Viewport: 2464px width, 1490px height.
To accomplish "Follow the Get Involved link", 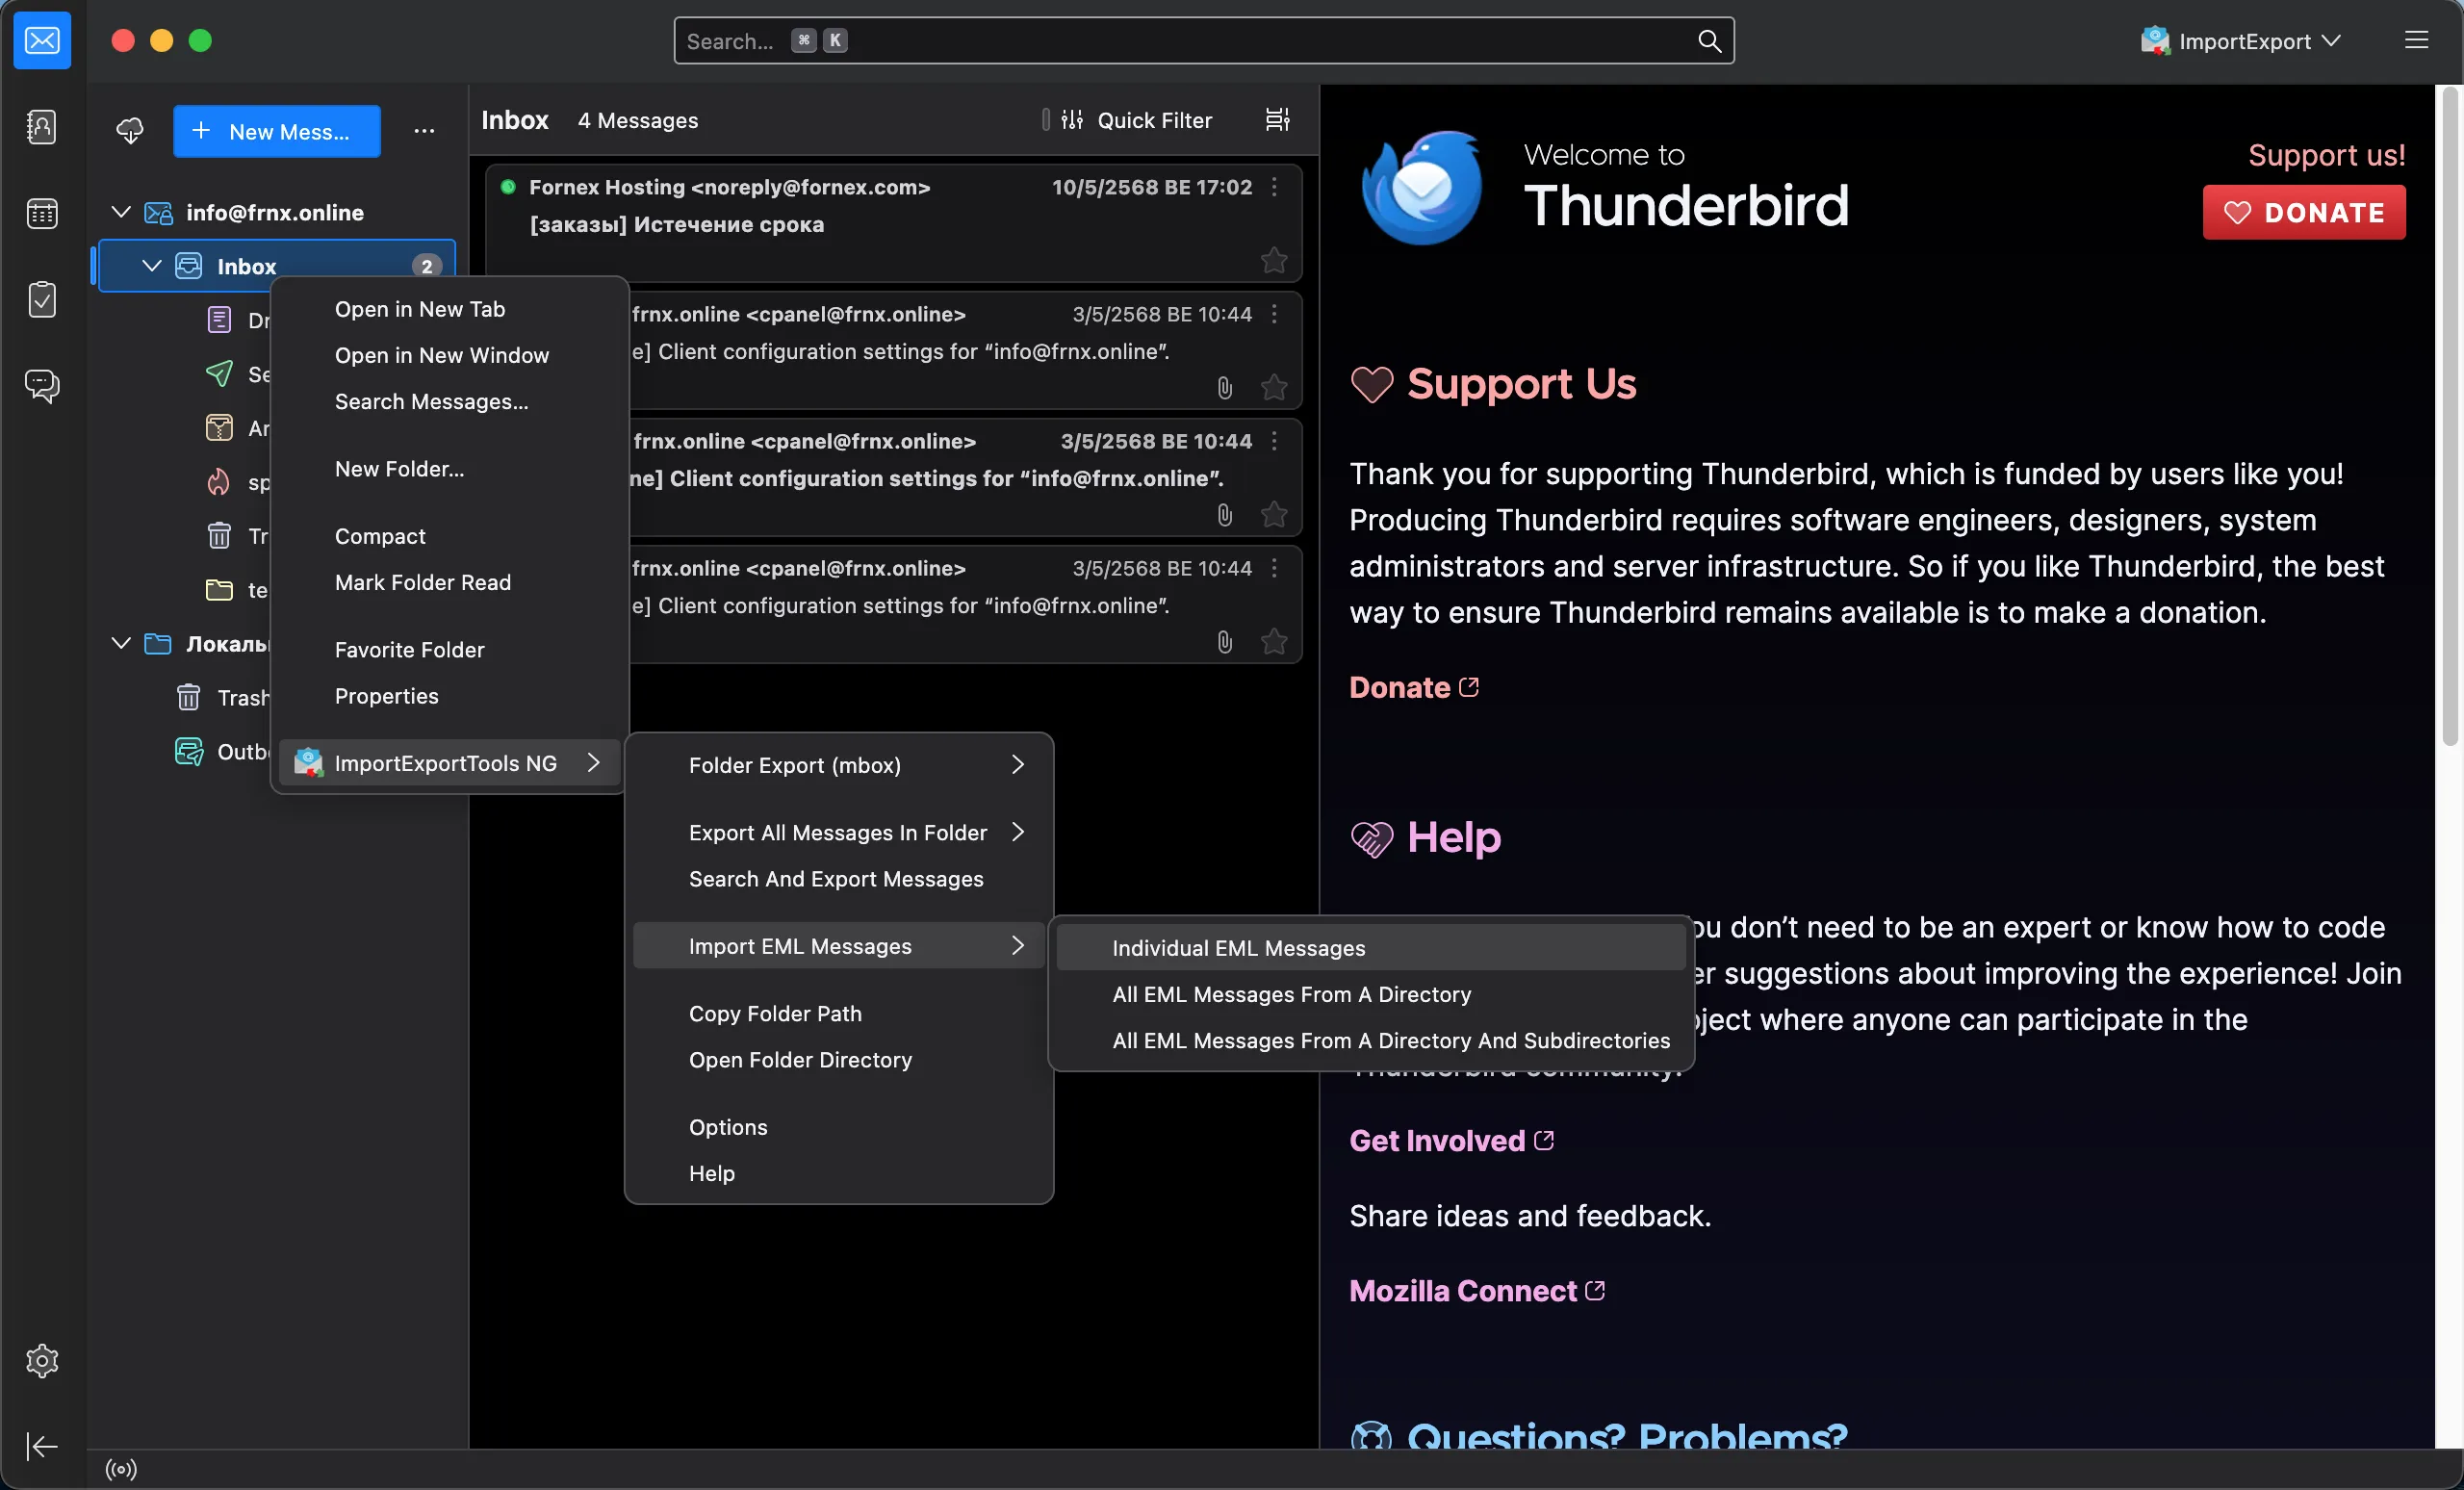I will tap(1451, 1140).
